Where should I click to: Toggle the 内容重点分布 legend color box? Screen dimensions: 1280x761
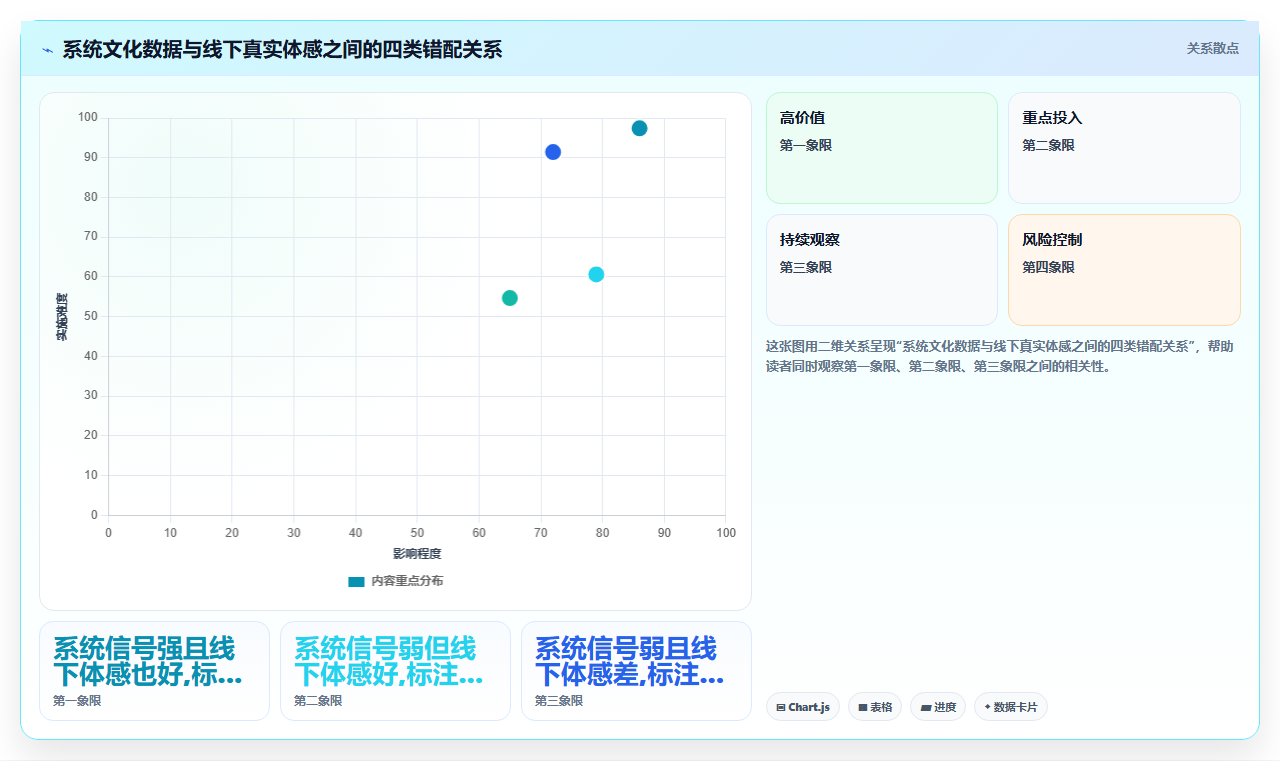[356, 581]
